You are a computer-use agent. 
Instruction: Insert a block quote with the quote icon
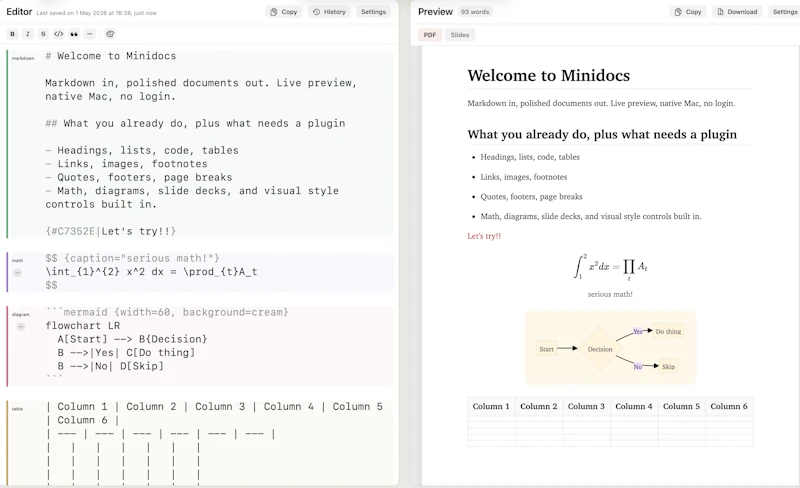click(x=74, y=34)
